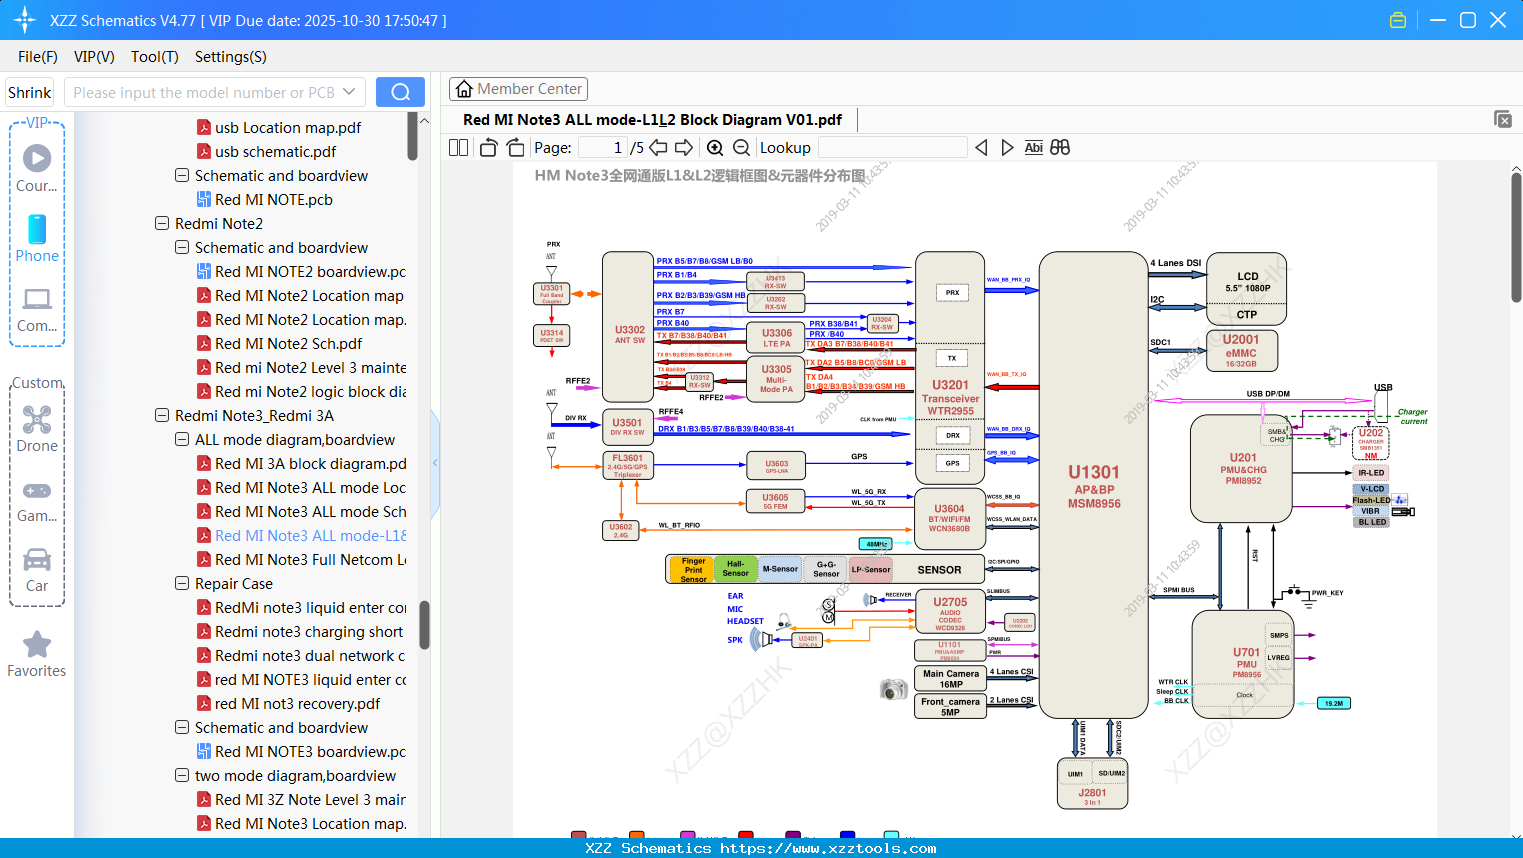Select the Car section icon
The image size is (1523, 858).
37,560
